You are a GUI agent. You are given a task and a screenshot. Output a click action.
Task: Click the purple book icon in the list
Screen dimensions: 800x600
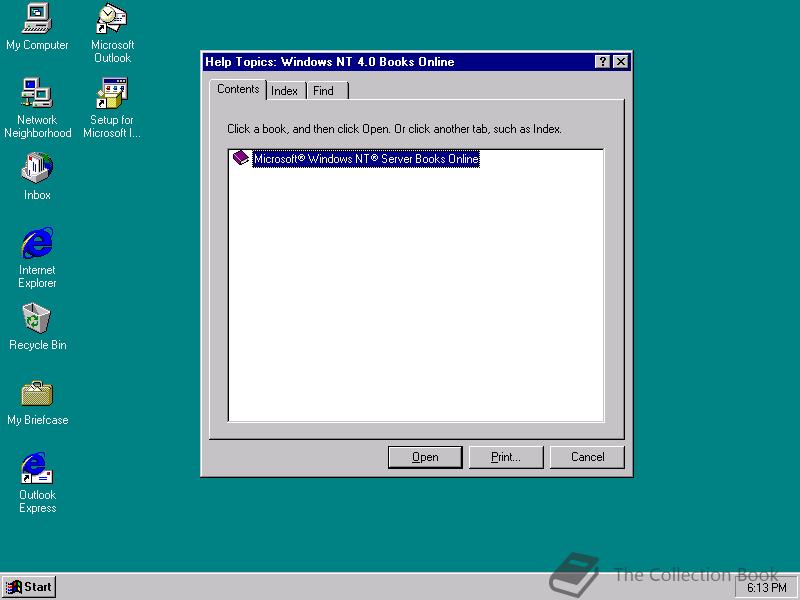coord(240,158)
